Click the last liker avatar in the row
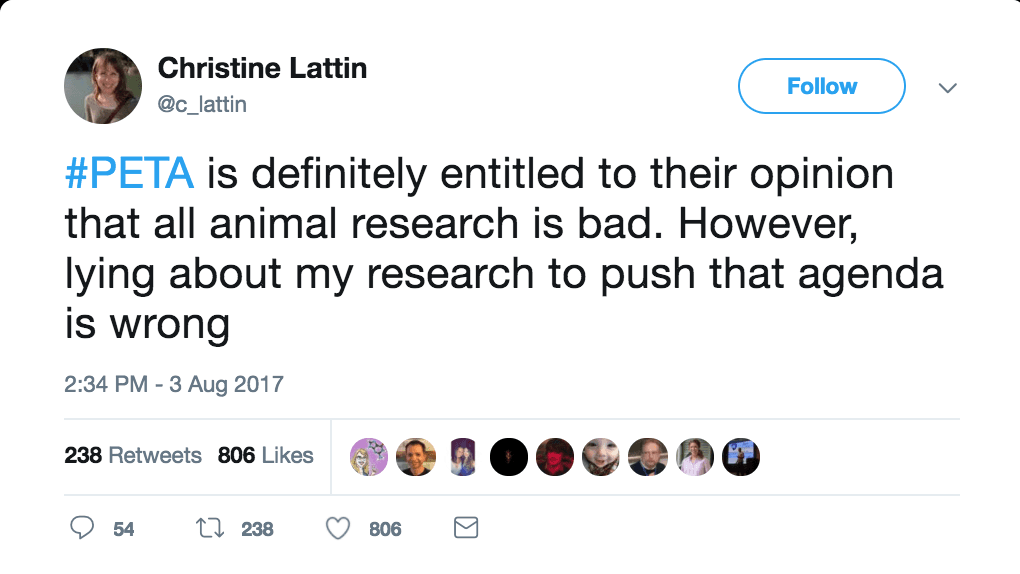1020x574 pixels. point(741,457)
